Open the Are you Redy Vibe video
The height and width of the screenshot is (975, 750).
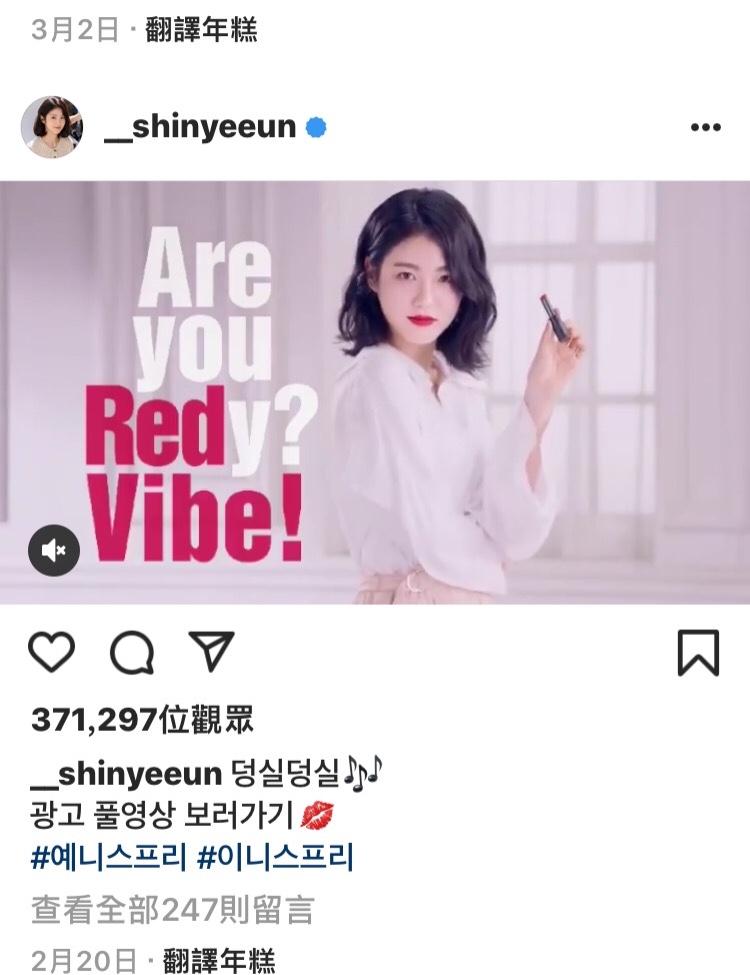pyautogui.click(x=375, y=392)
